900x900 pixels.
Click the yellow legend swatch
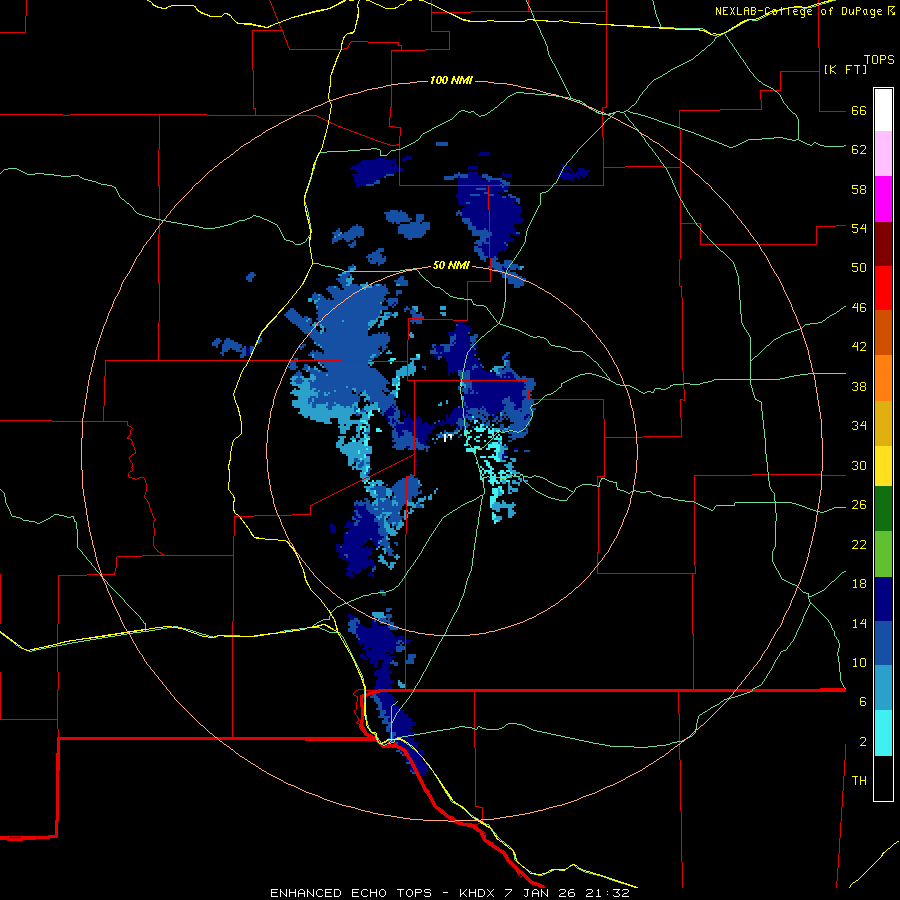coord(883,466)
